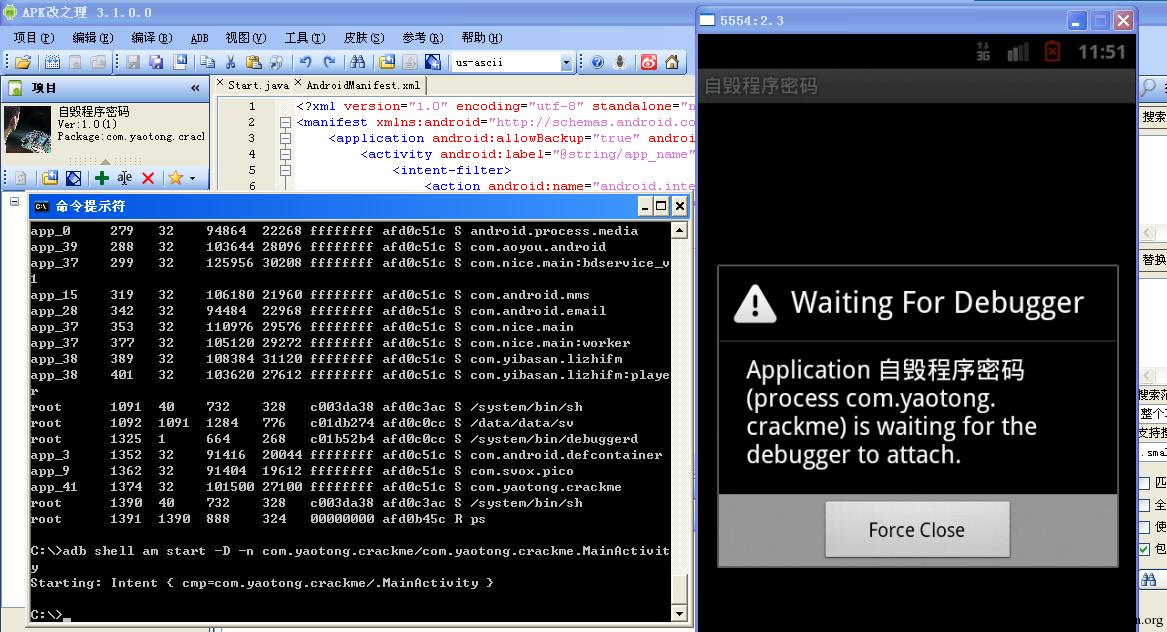
Task: Open the 工具(T) menu
Action: [x=305, y=37]
